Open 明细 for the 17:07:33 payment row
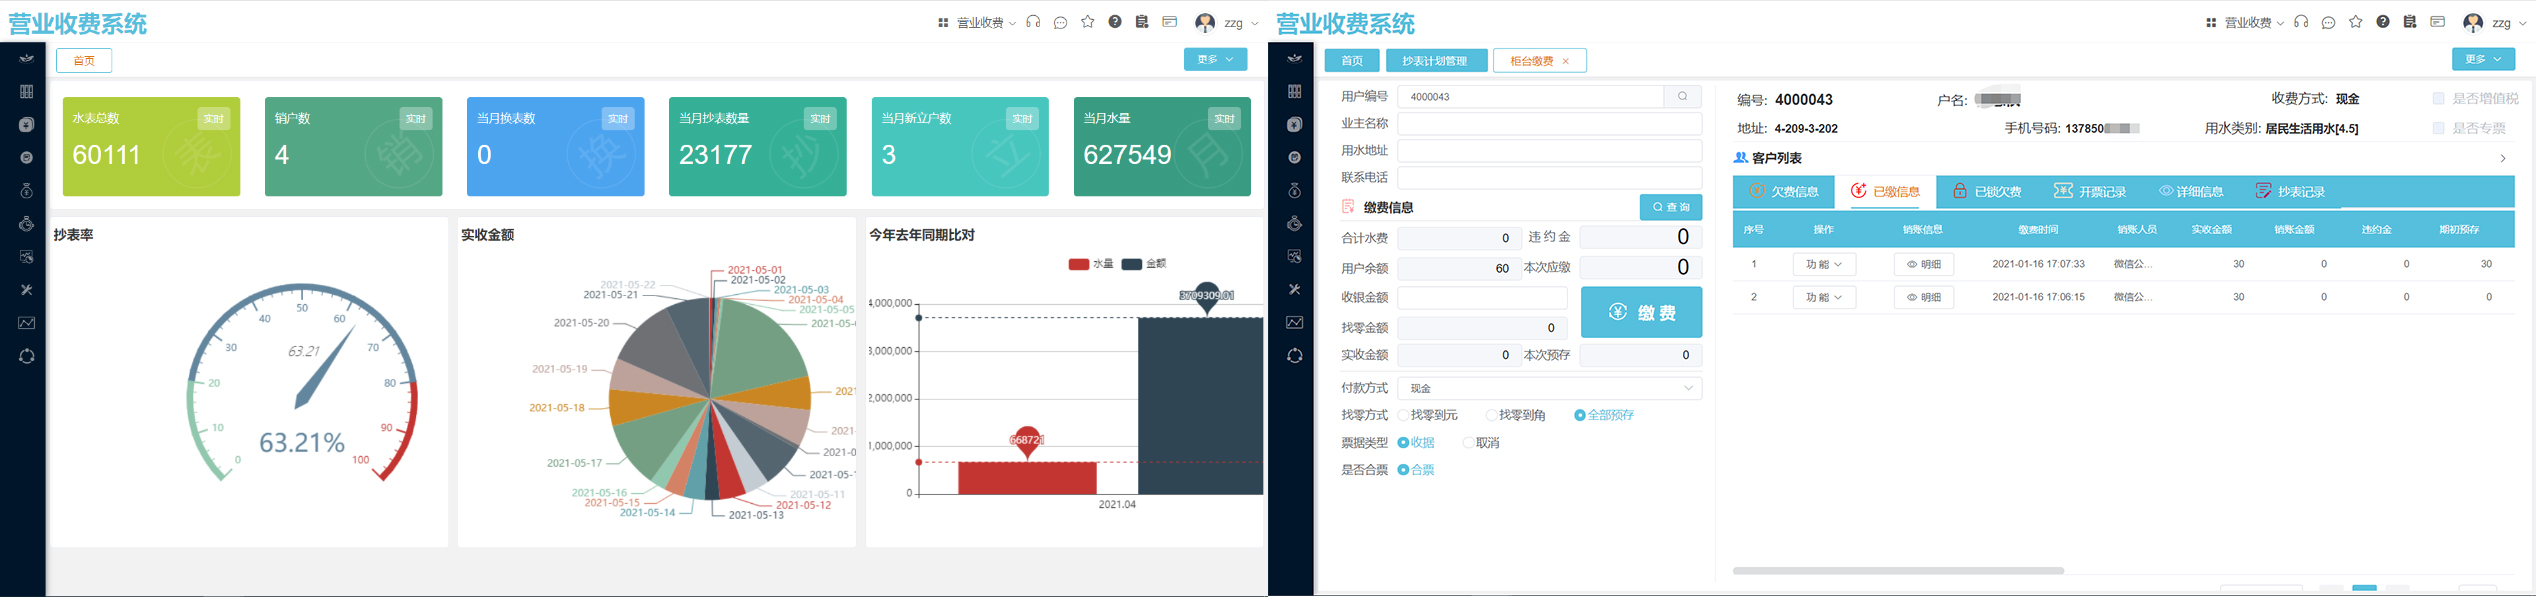The width and height of the screenshot is (2536, 597). click(x=1924, y=264)
